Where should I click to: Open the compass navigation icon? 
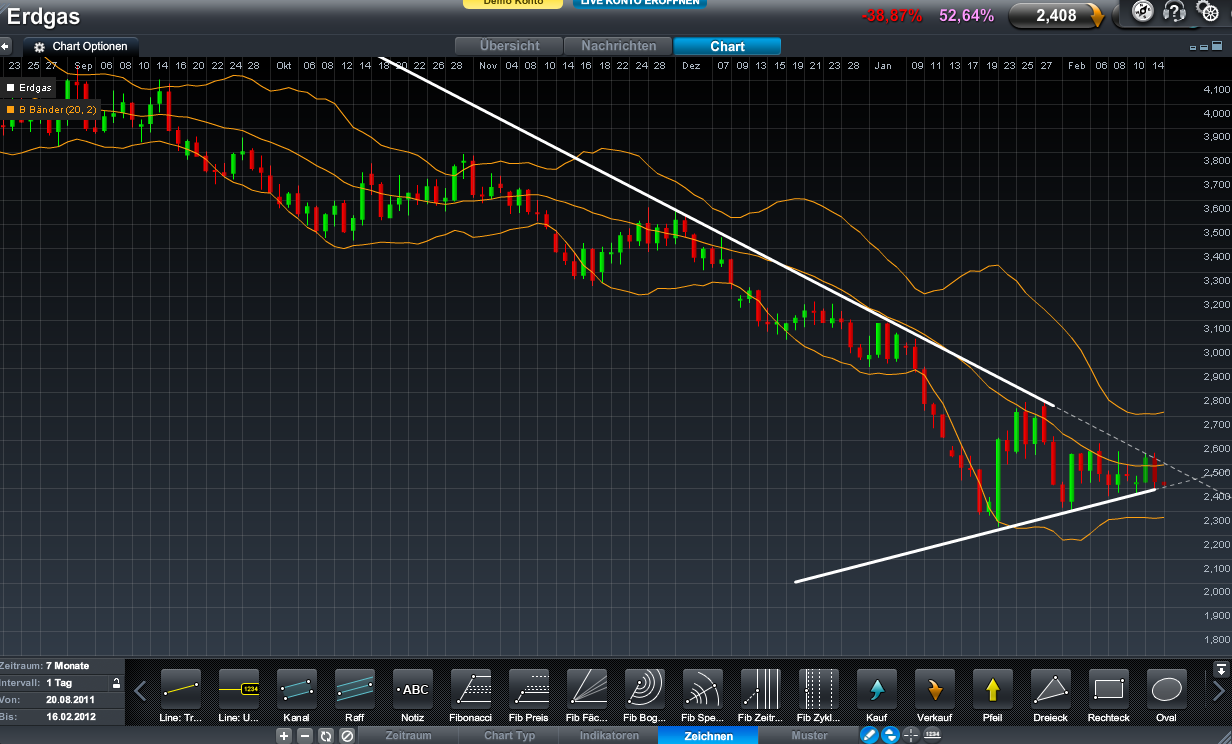(1143, 11)
